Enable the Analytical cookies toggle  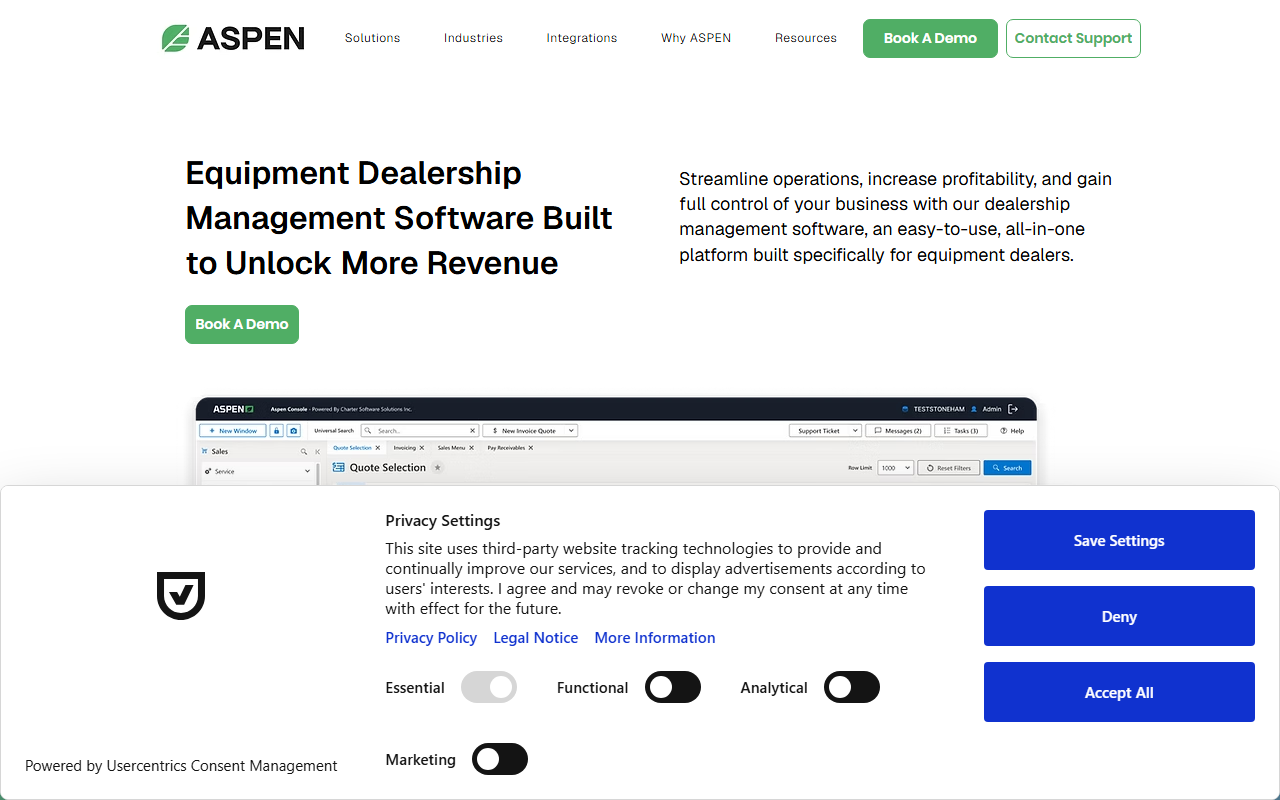pyautogui.click(x=852, y=687)
